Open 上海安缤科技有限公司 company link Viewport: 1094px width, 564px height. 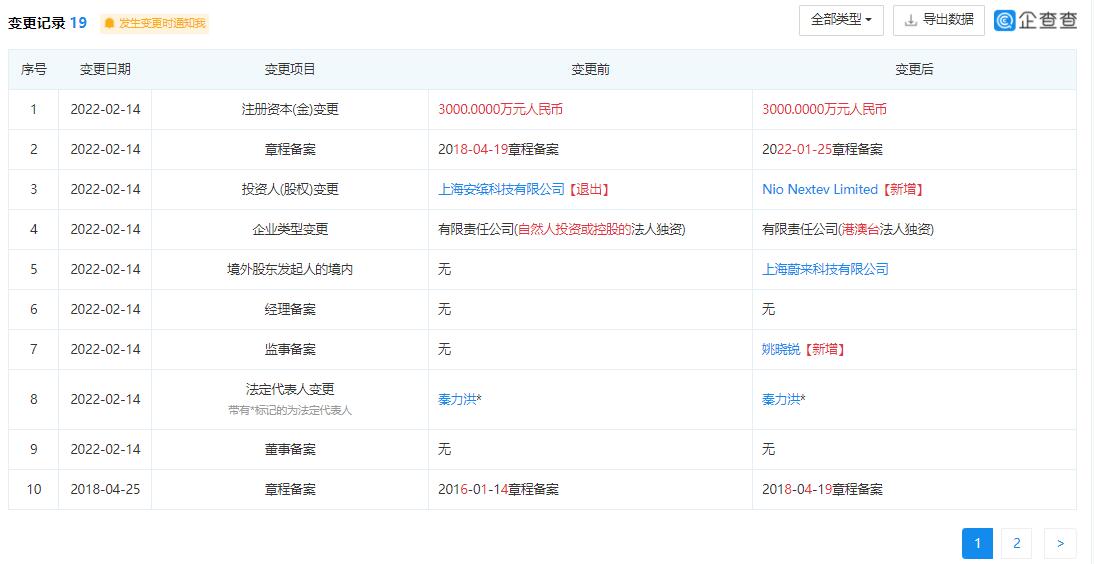click(x=501, y=189)
